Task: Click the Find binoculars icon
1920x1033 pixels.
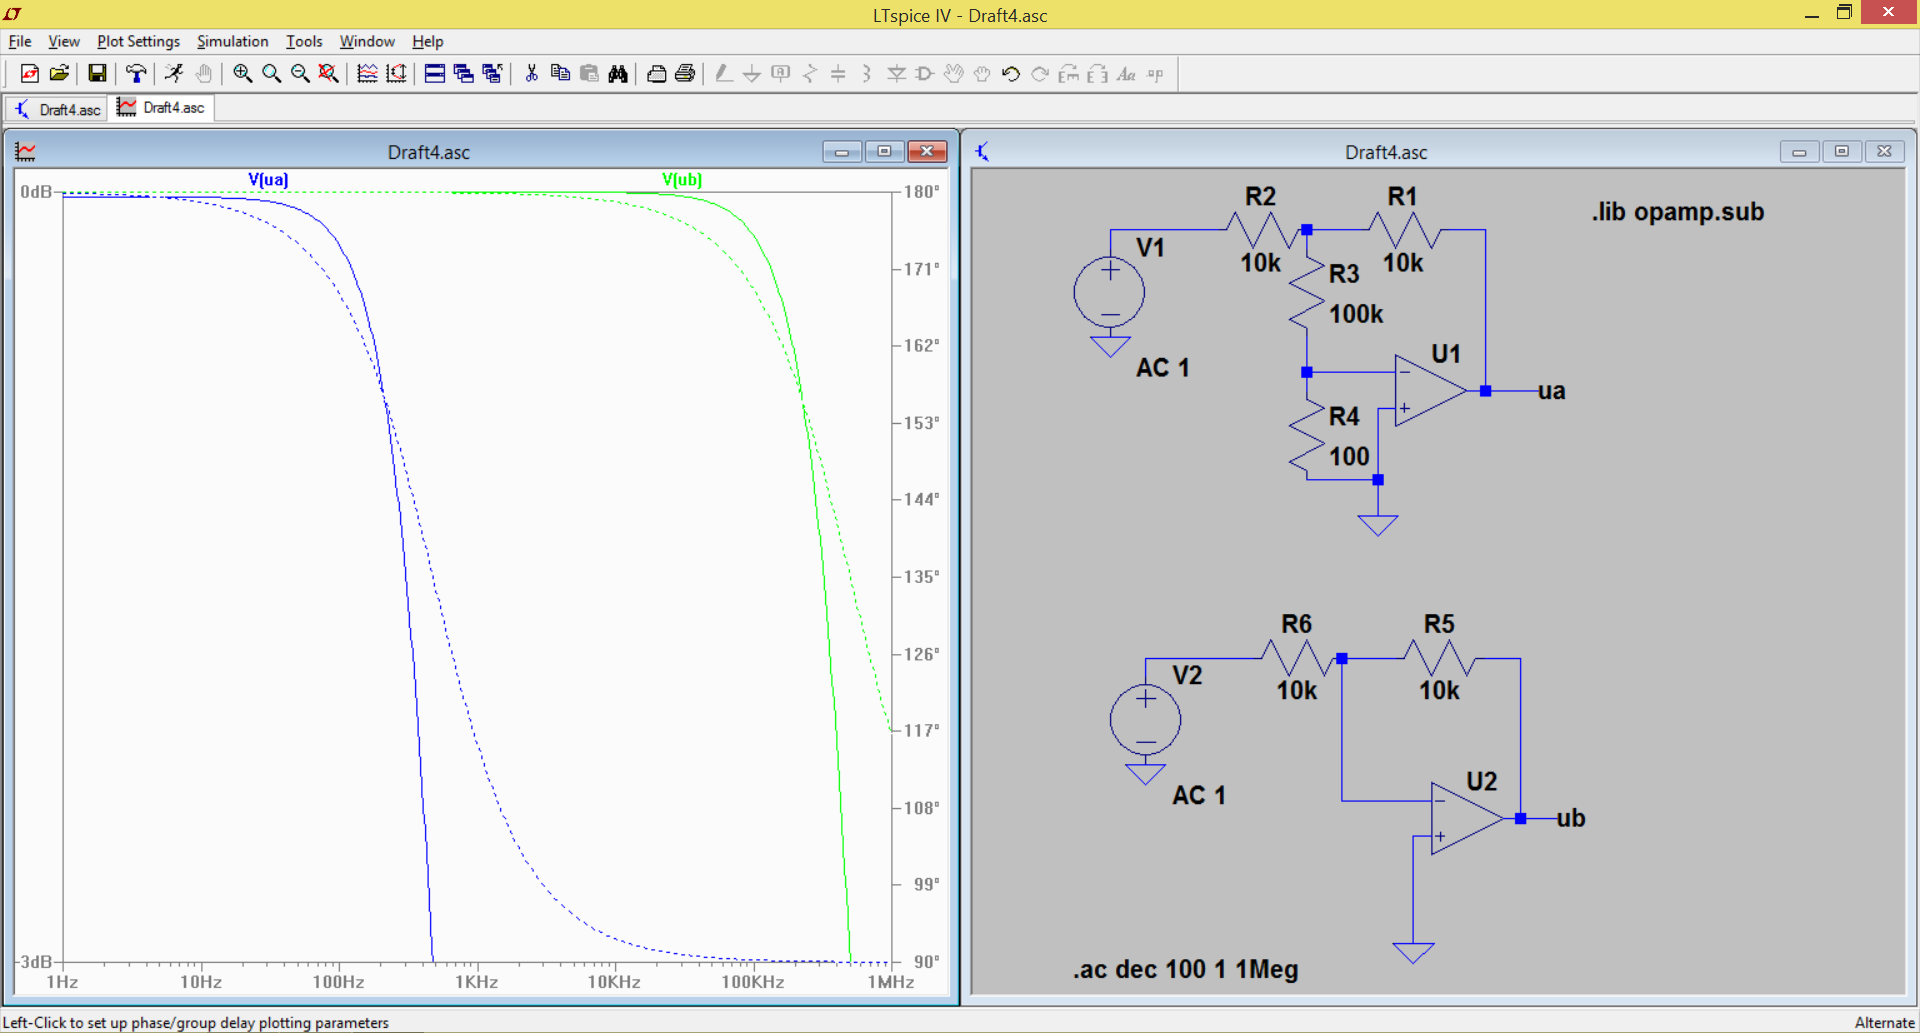Action: pos(618,73)
